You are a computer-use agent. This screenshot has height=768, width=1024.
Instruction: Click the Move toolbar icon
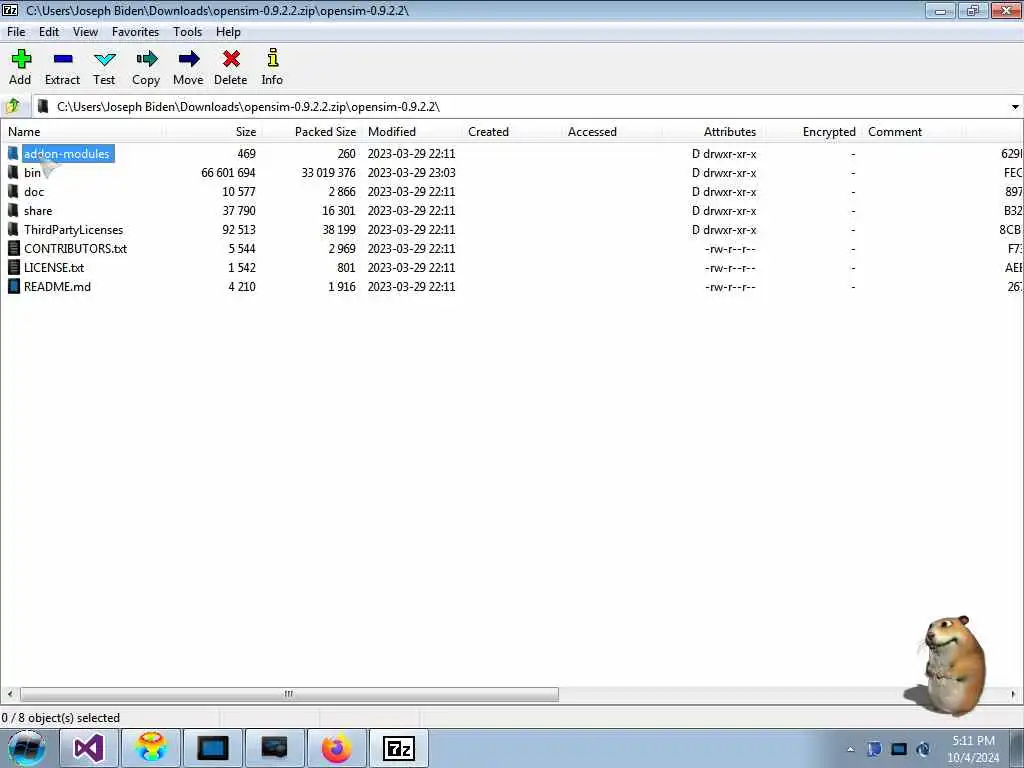(x=188, y=67)
